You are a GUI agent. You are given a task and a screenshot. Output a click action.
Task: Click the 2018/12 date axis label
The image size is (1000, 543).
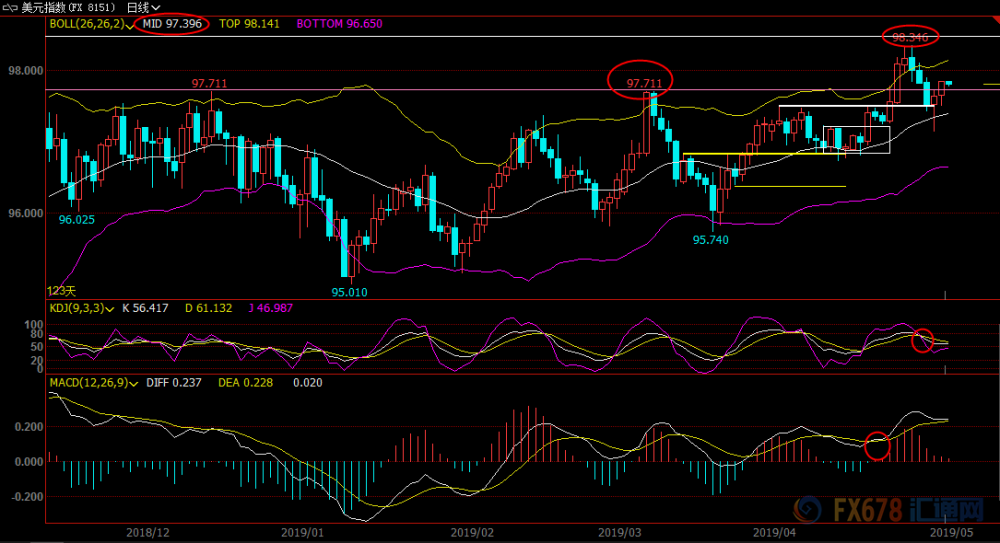148,532
